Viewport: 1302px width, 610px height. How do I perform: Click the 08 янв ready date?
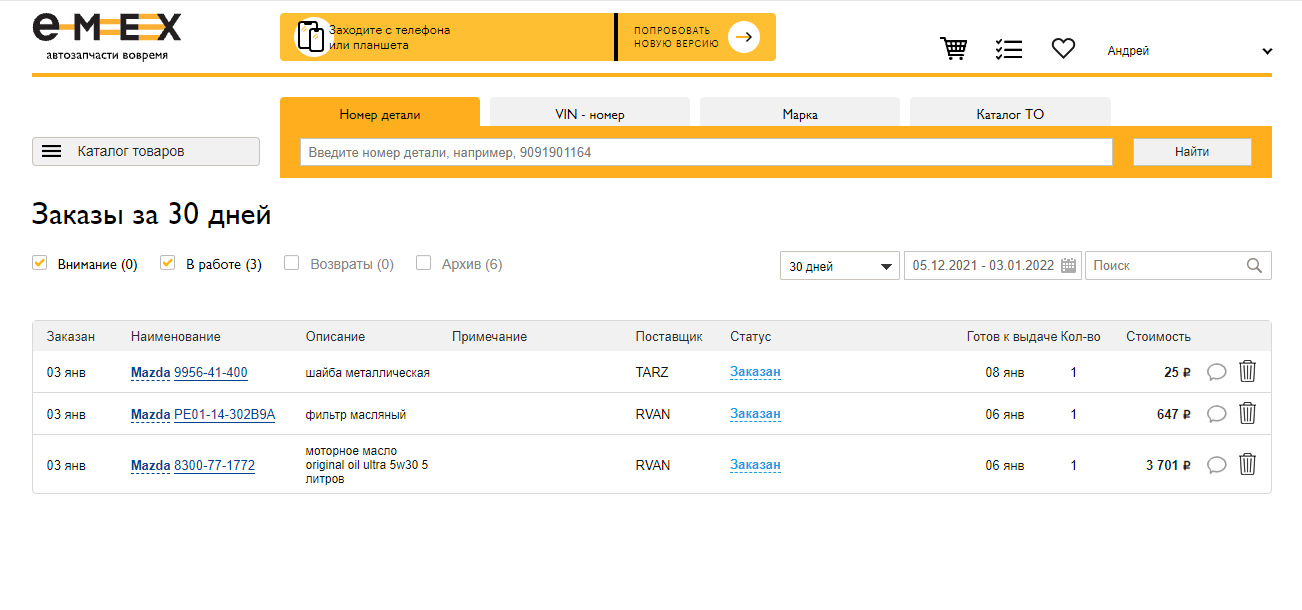1005,373
